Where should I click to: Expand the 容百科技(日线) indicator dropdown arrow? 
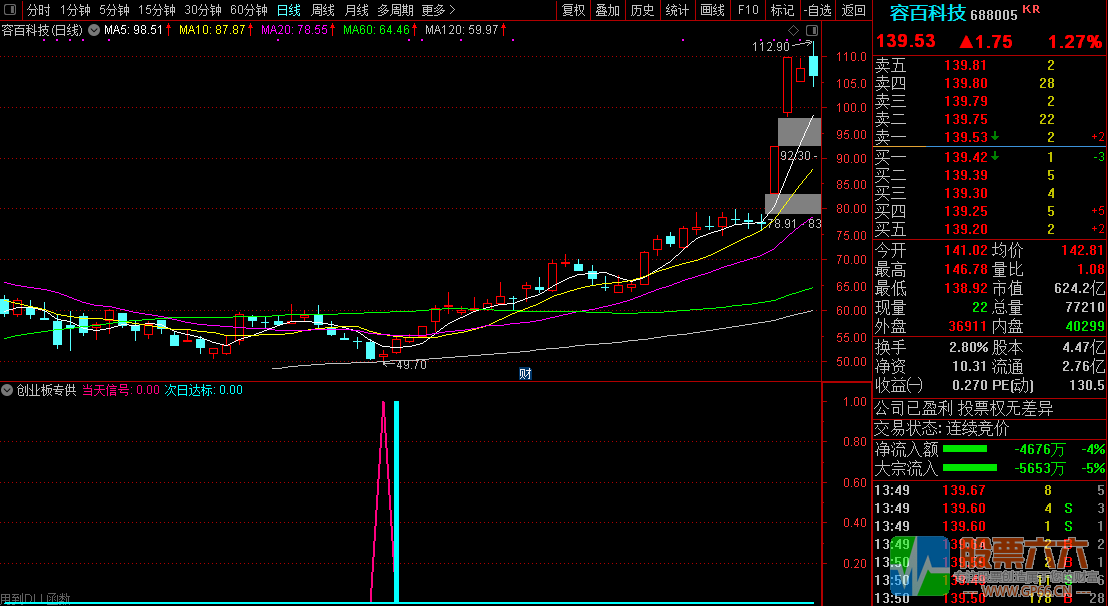(x=94, y=31)
